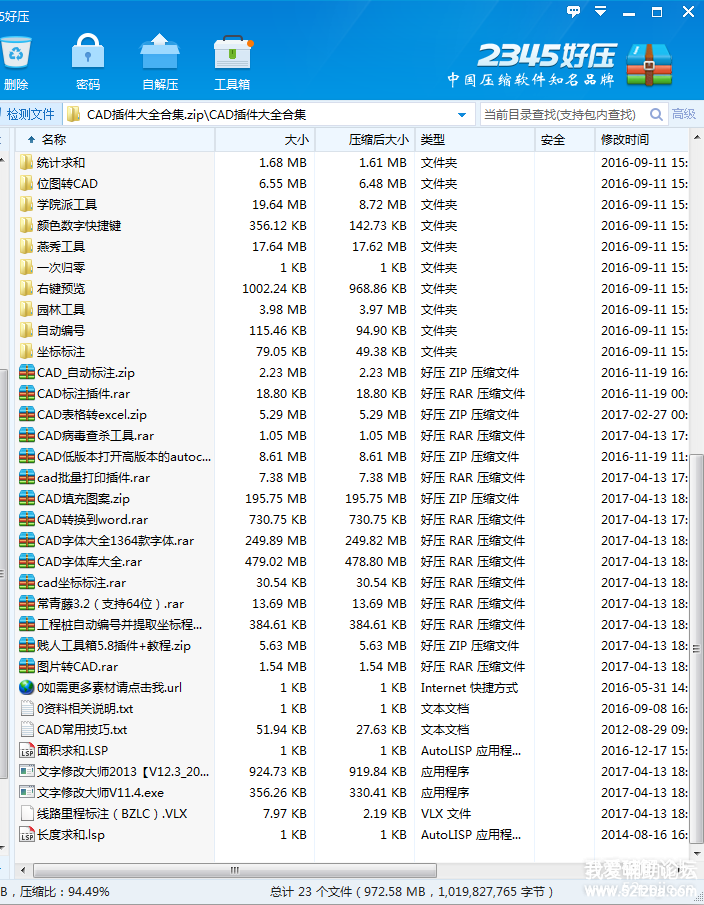The image size is (704, 905).
Task: Click the 2345好压 archive logo icon
Action: [650, 65]
